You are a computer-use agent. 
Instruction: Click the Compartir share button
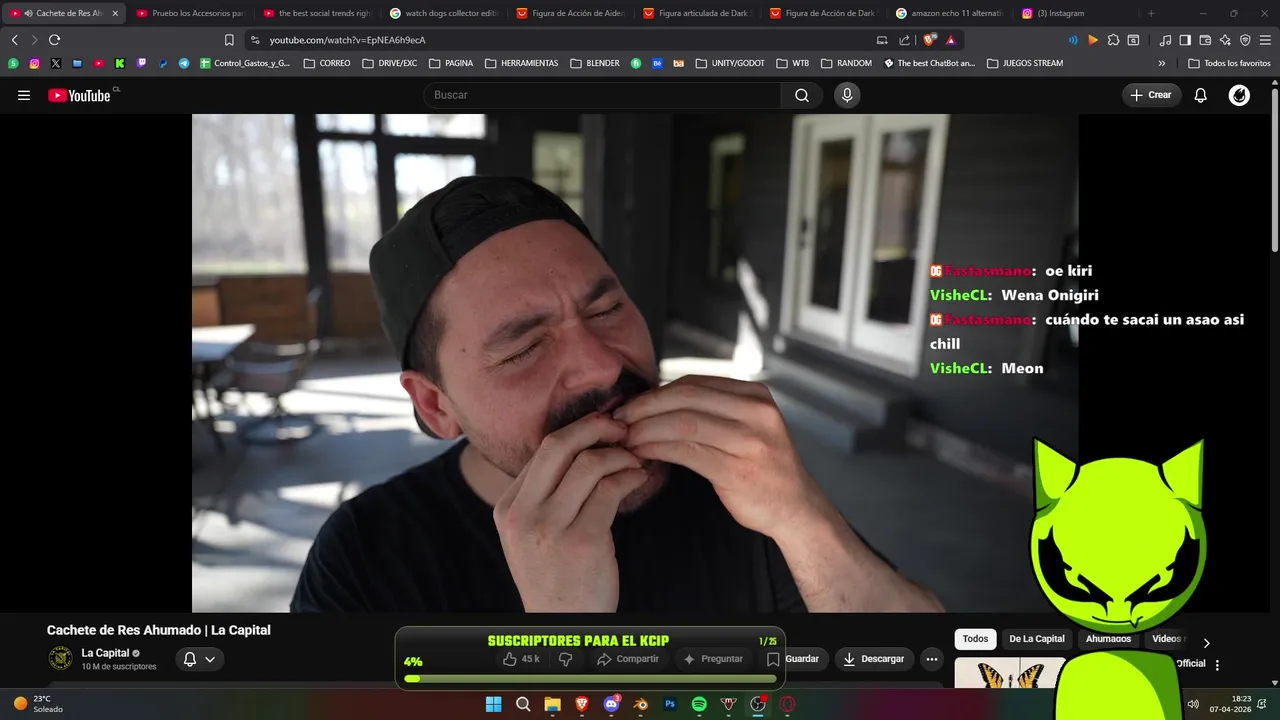(x=628, y=659)
